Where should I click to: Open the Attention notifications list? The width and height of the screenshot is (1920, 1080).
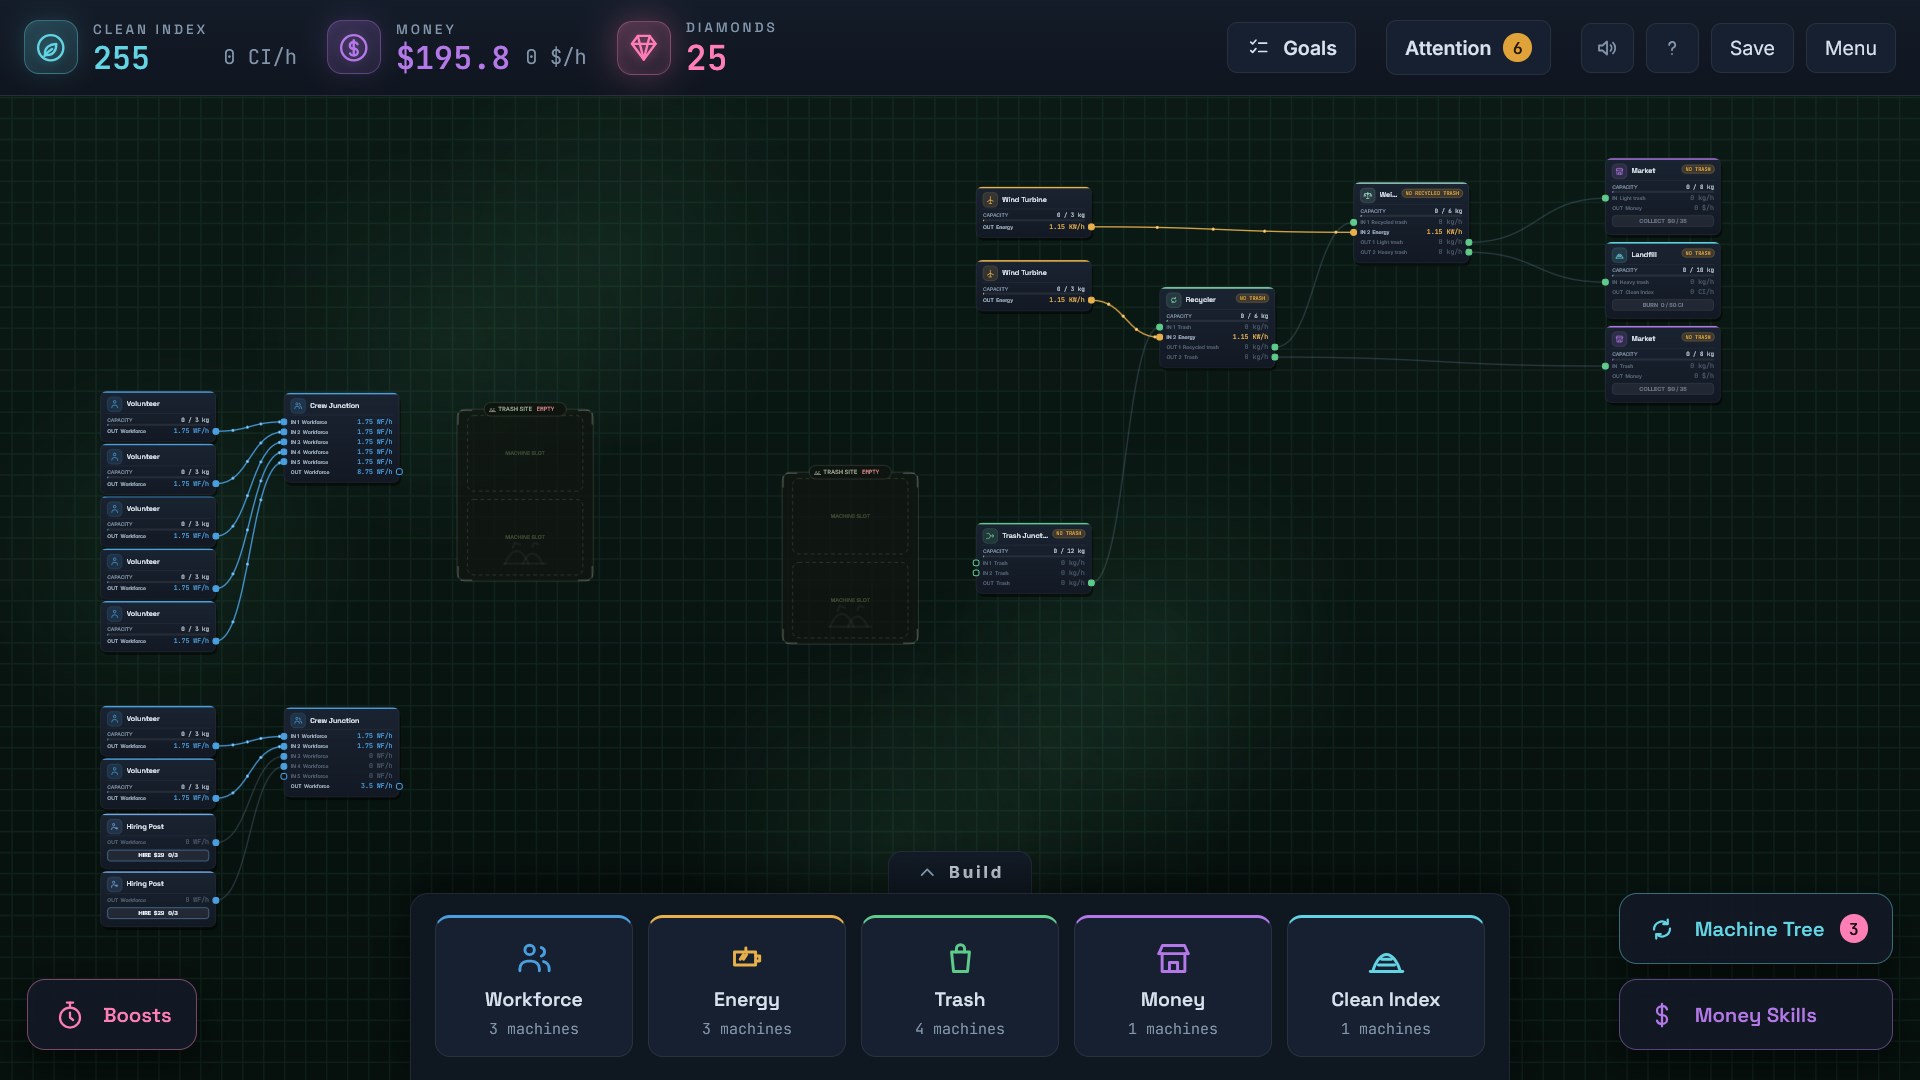tap(1468, 48)
